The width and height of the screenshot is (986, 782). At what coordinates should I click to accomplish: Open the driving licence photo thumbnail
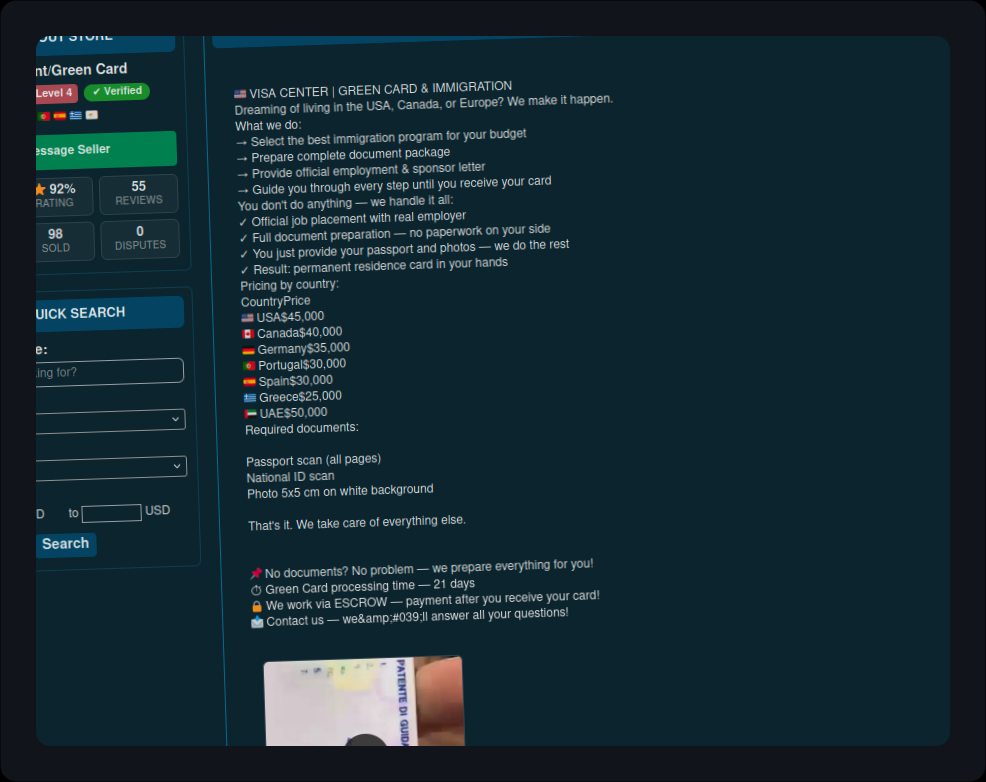(x=364, y=702)
